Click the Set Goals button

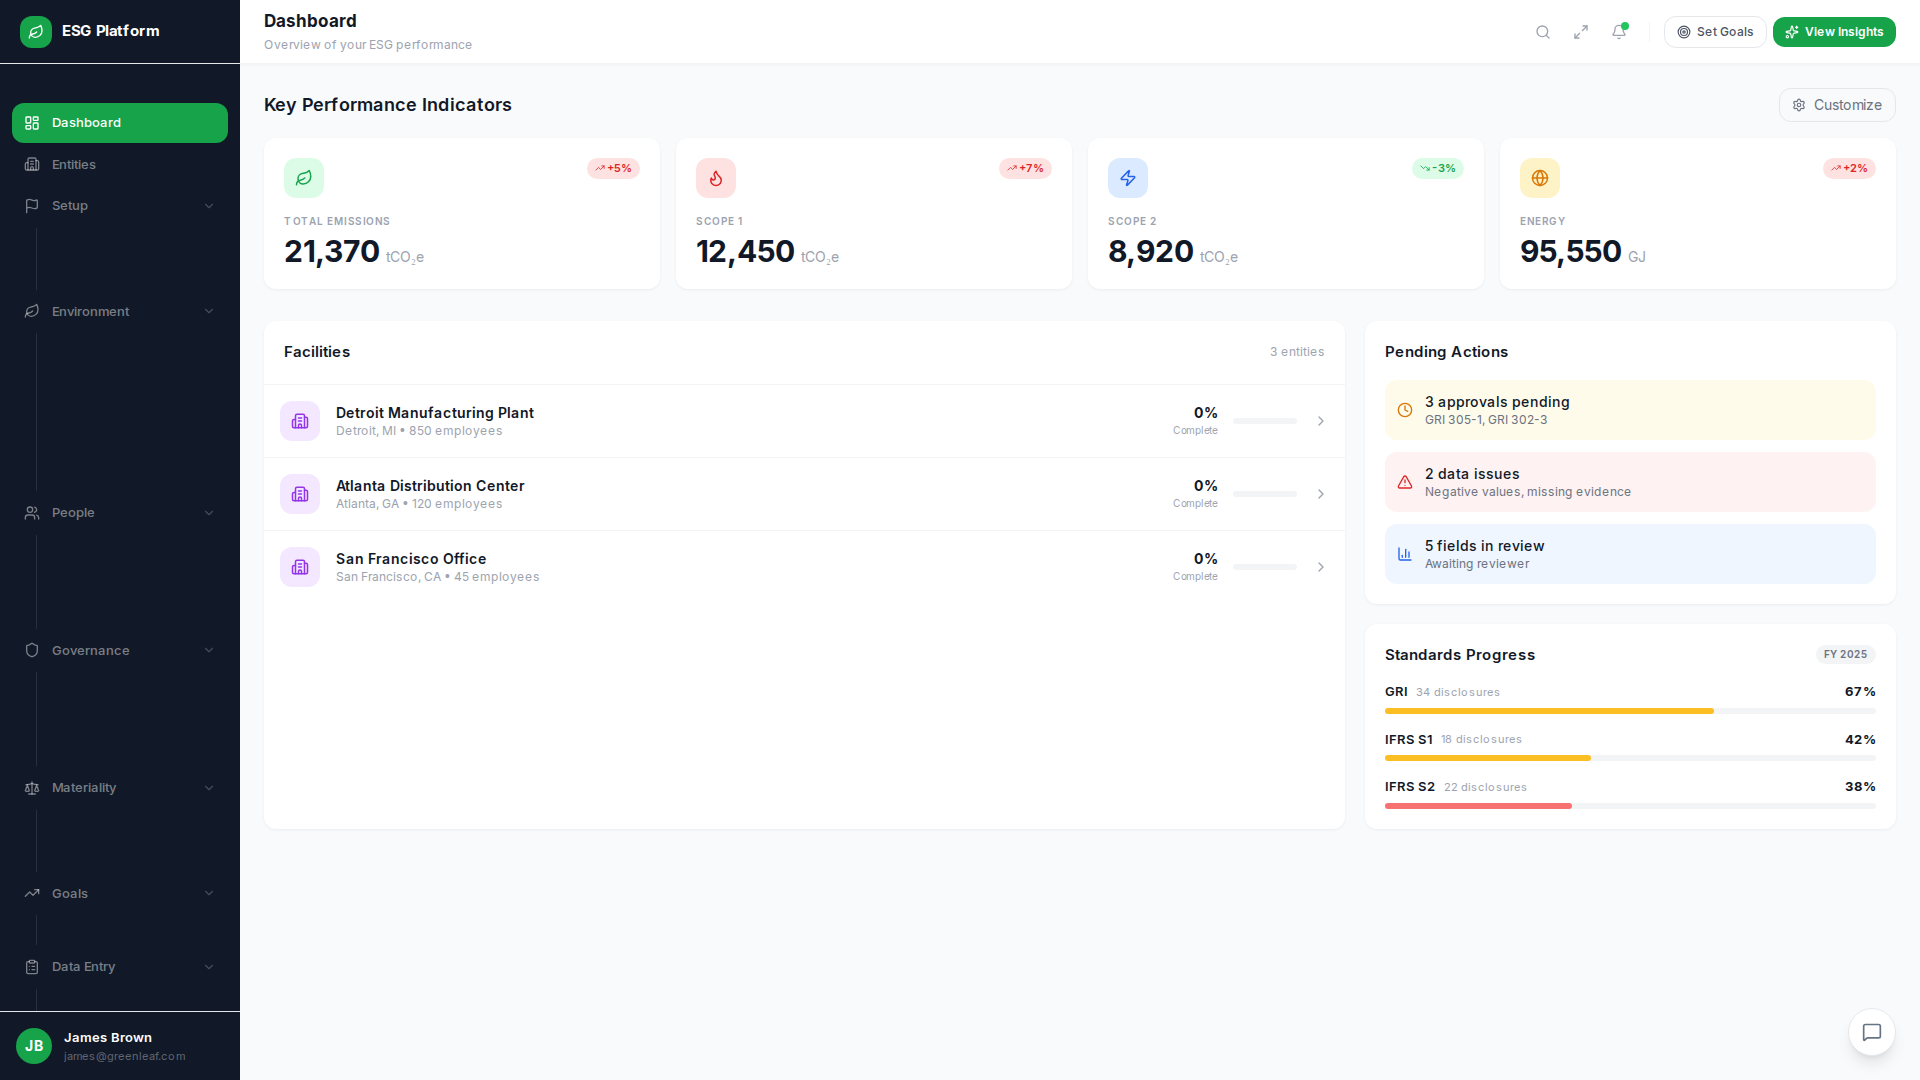[1715, 32]
